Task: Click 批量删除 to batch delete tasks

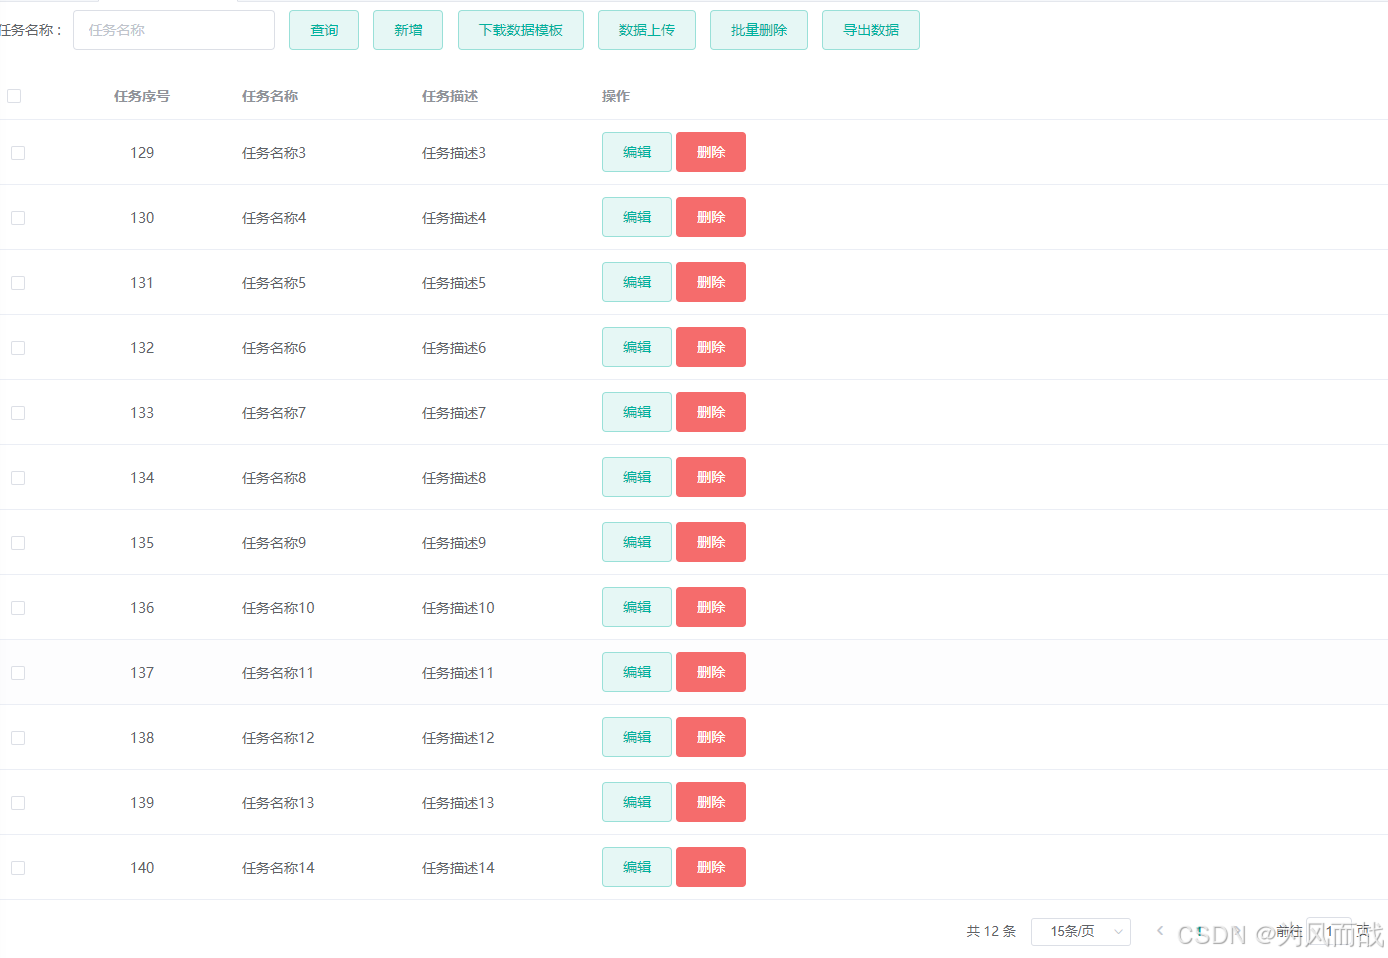Action: pyautogui.click(x=758, y=30)
